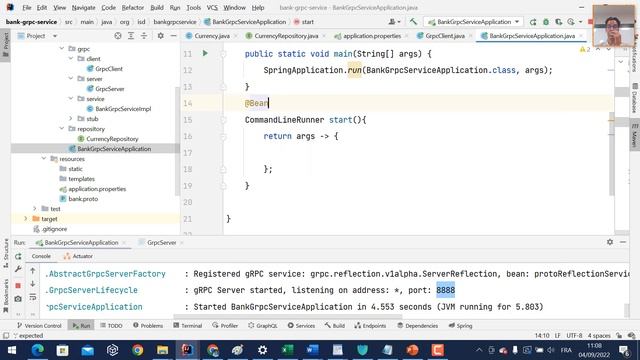
Task: Open the Navigate menu
Action: pyautogui.click(x=83, y=7)
